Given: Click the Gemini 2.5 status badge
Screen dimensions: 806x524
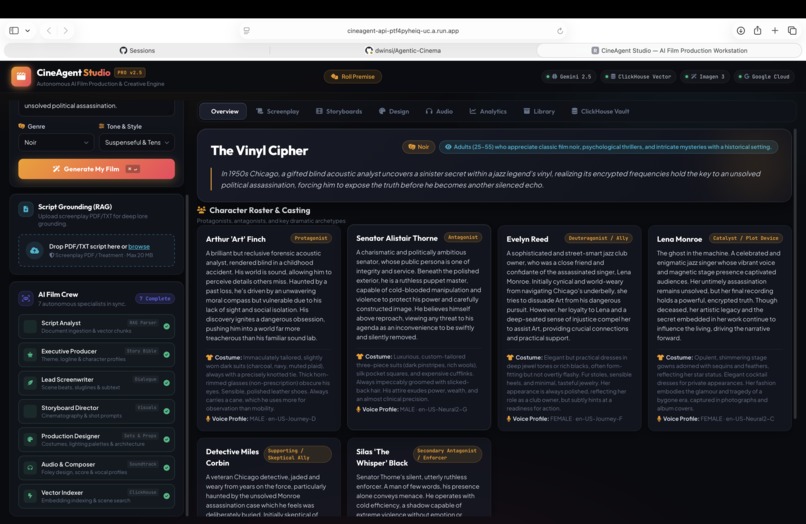Looking at the screenshot, I should [569, 77].
